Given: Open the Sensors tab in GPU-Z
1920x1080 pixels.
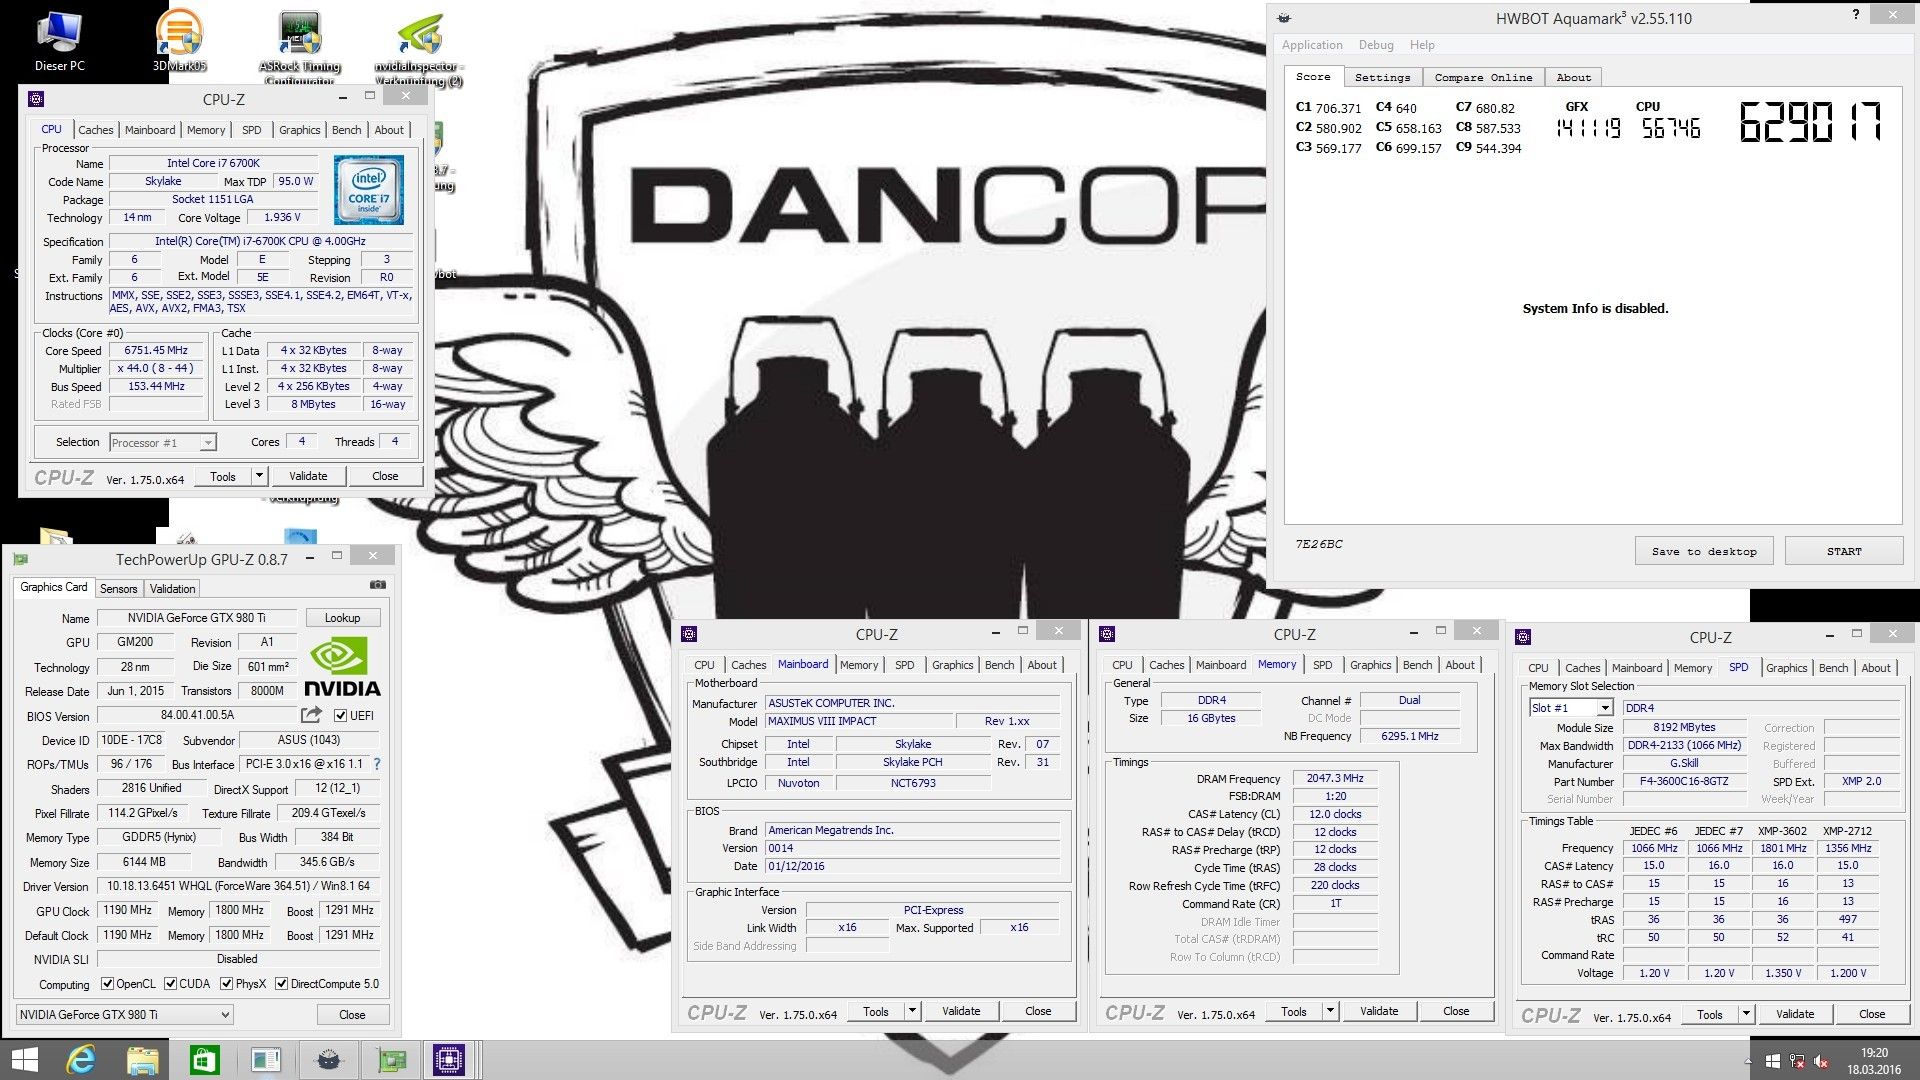Looking at the screenshot, I should click(x=118, y=589).
